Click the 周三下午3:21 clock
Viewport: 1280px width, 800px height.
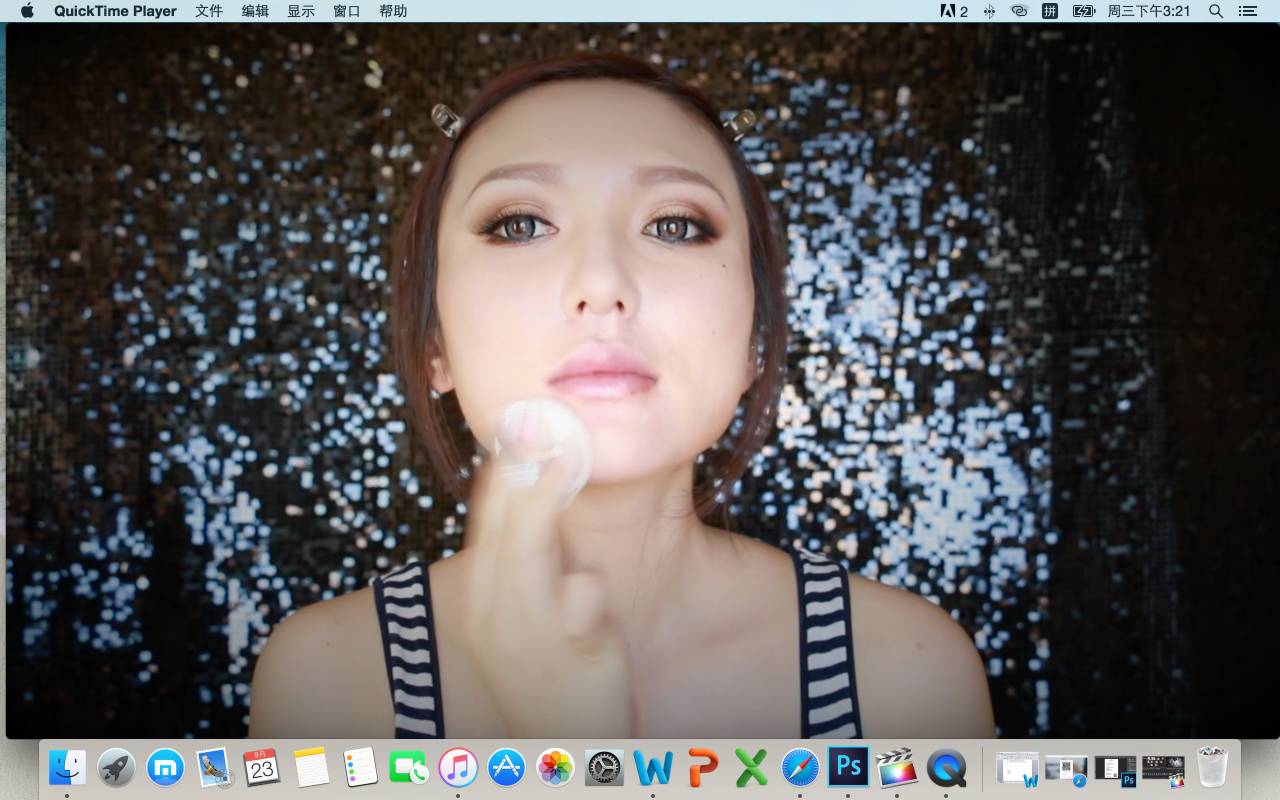click(x=1149, y=11)
